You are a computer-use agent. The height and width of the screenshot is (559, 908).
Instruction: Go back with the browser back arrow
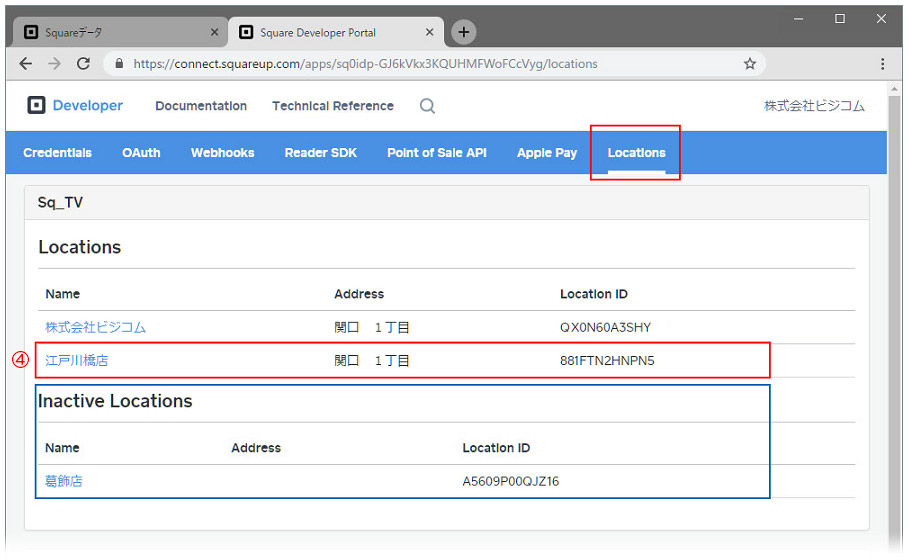(25, 64)
